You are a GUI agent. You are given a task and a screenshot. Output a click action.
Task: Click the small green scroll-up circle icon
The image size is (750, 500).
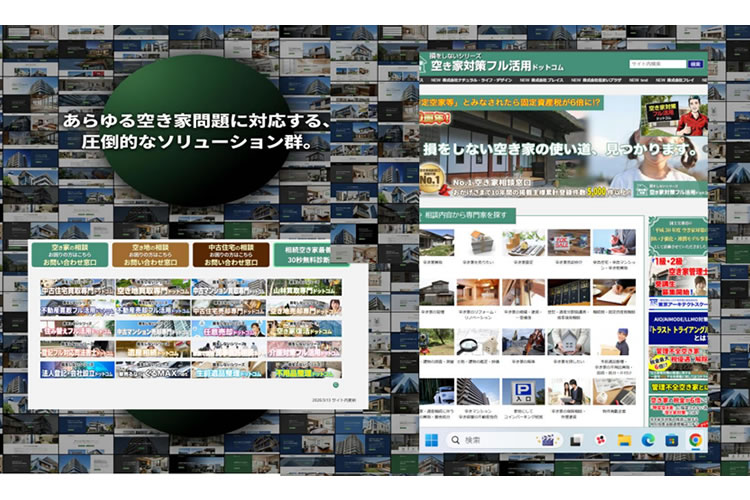(334, 385)
